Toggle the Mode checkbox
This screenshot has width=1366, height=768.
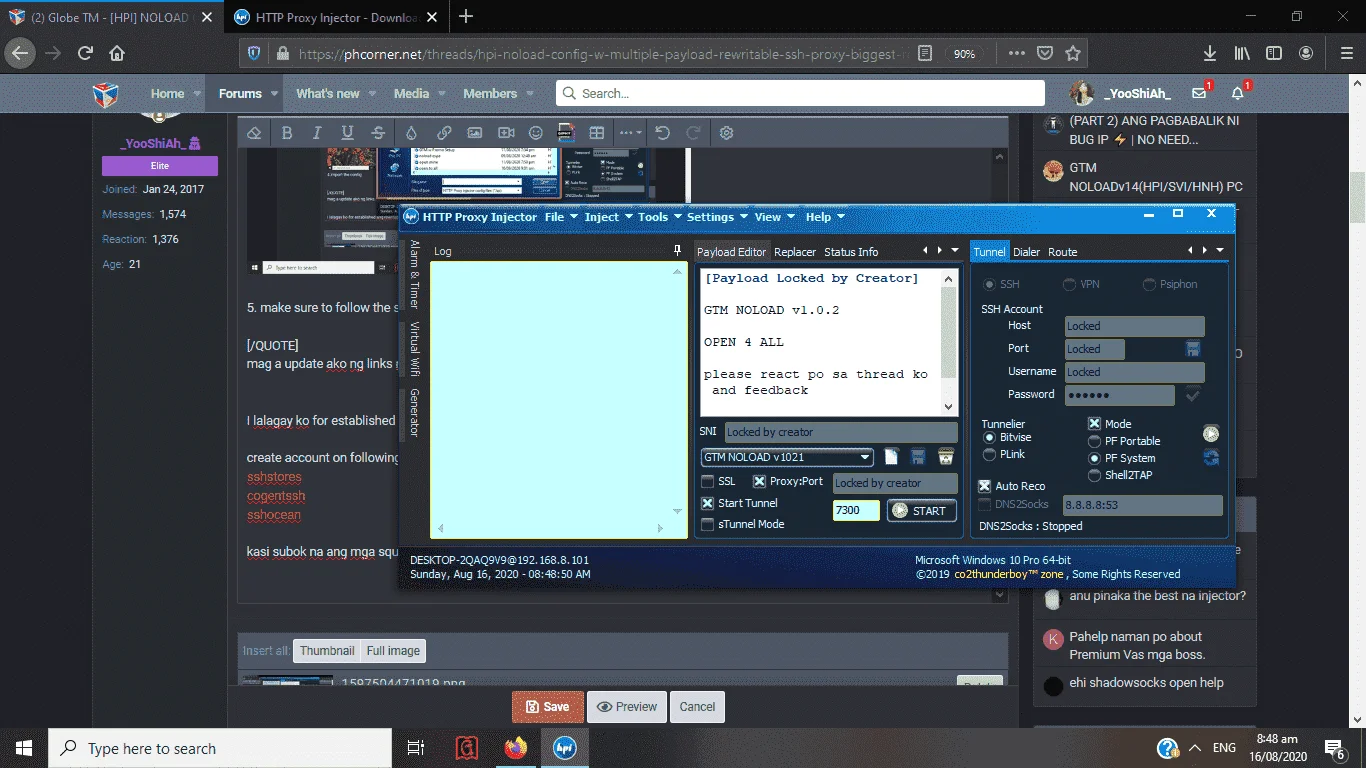pyautogui.click(x=1094, y=424)
